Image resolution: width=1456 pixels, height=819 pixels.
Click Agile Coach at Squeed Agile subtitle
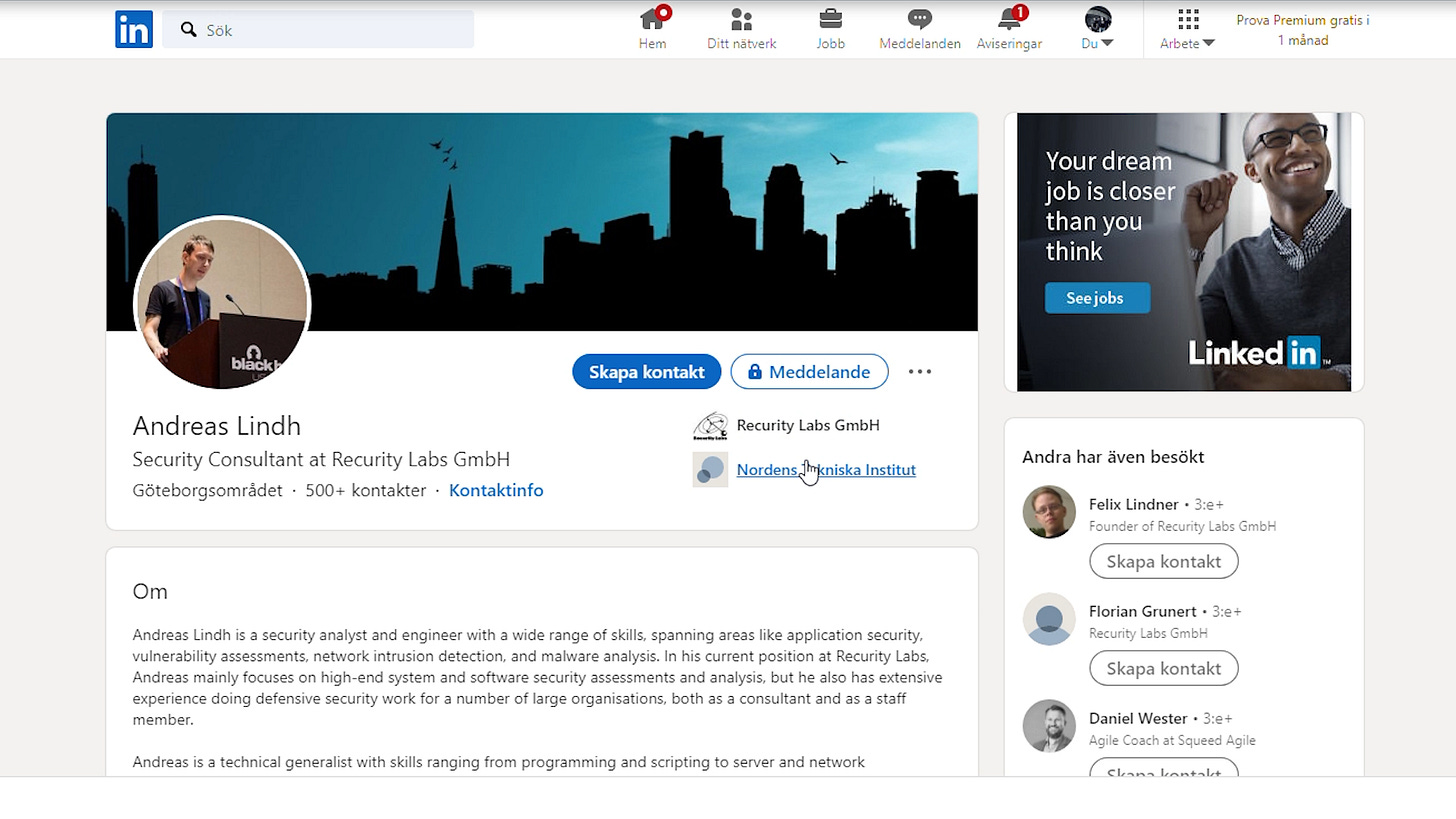click(1172, 740)
